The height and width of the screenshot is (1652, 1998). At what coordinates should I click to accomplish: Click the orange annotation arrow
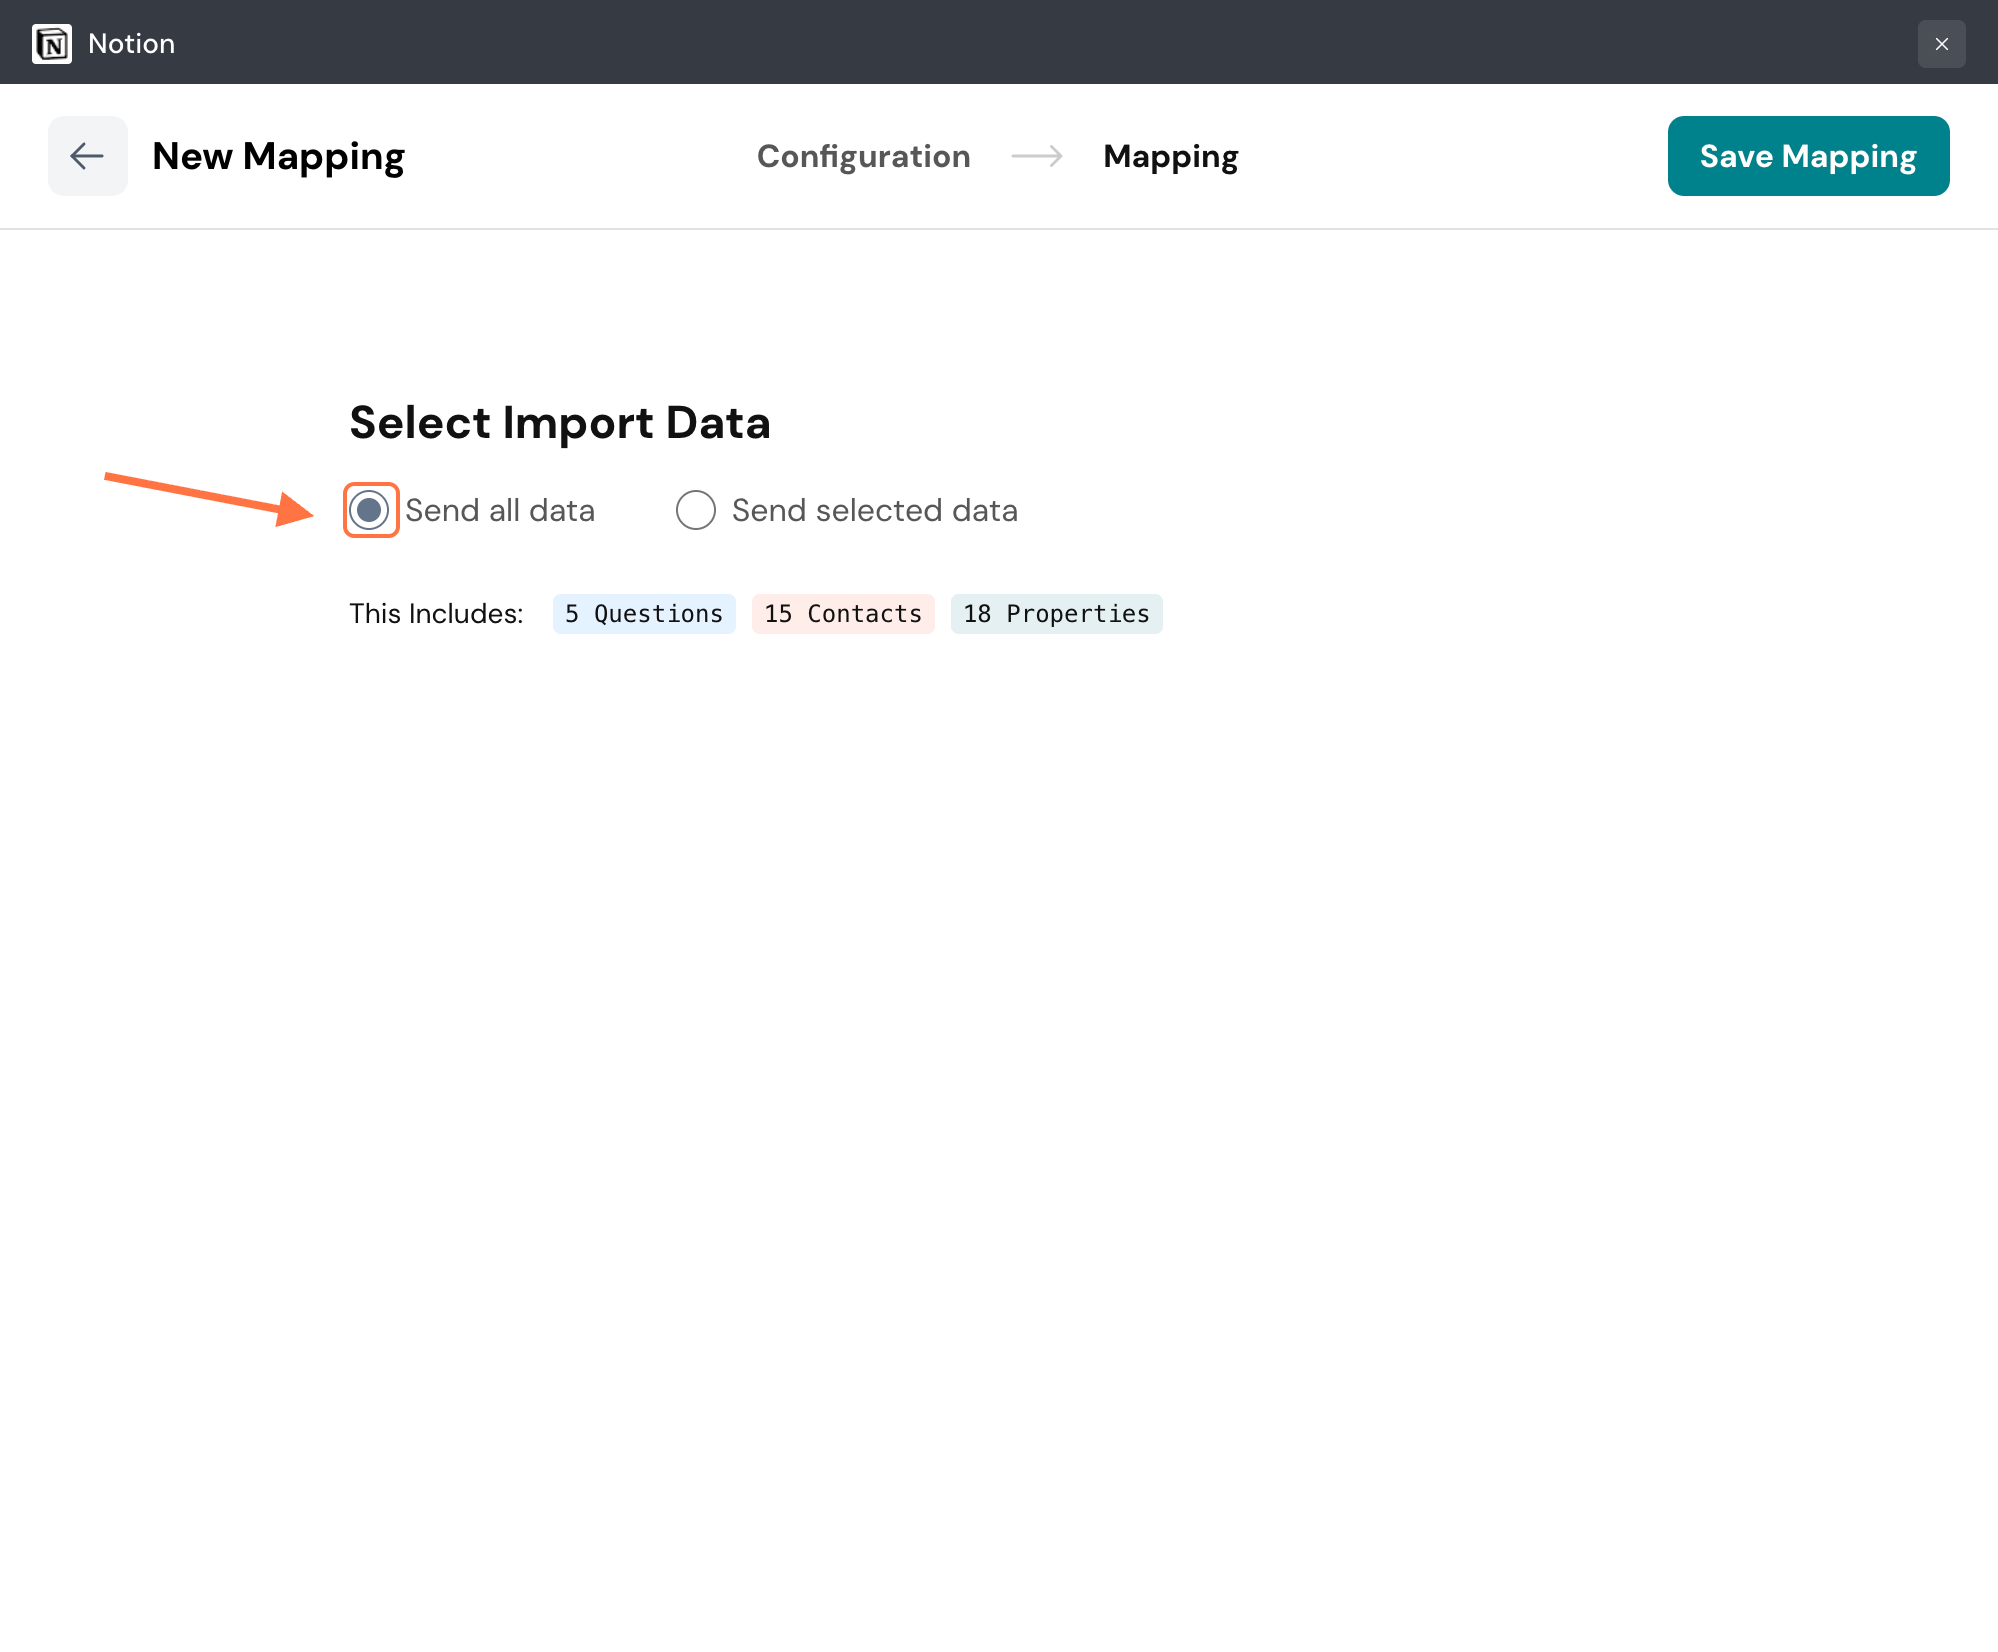tap(209, 497)
